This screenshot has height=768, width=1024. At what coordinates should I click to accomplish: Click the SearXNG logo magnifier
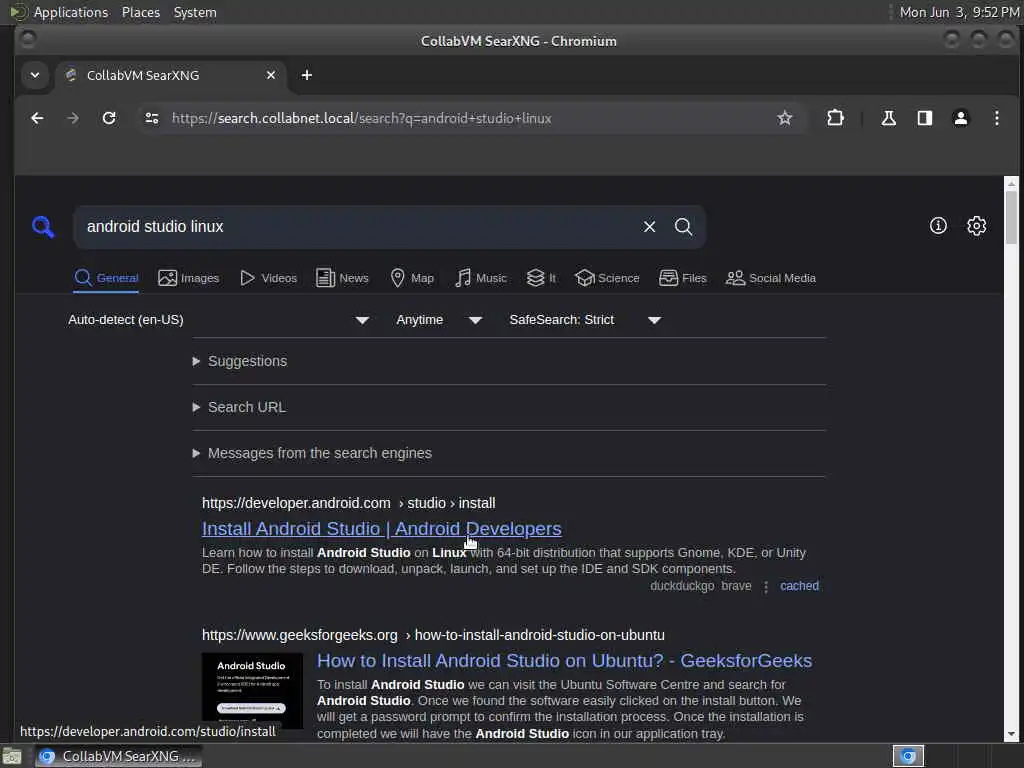43,227
